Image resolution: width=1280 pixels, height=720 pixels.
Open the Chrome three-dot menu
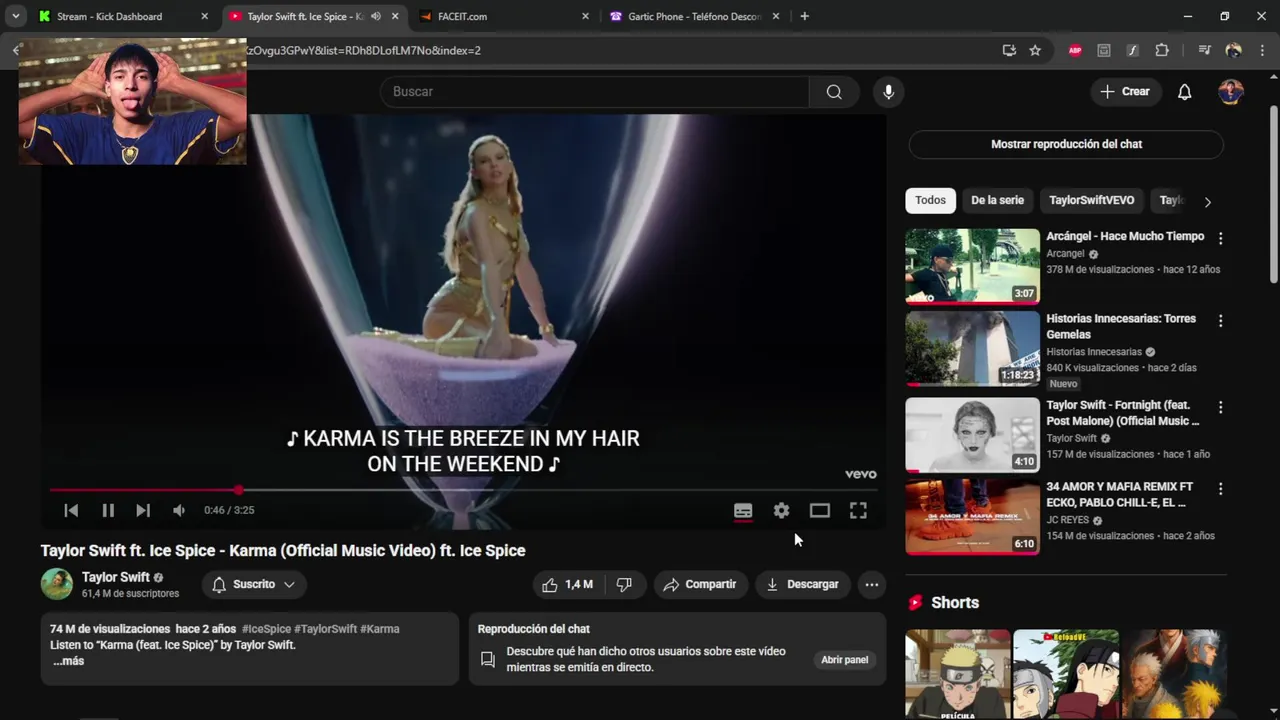tap(1263, 50)
